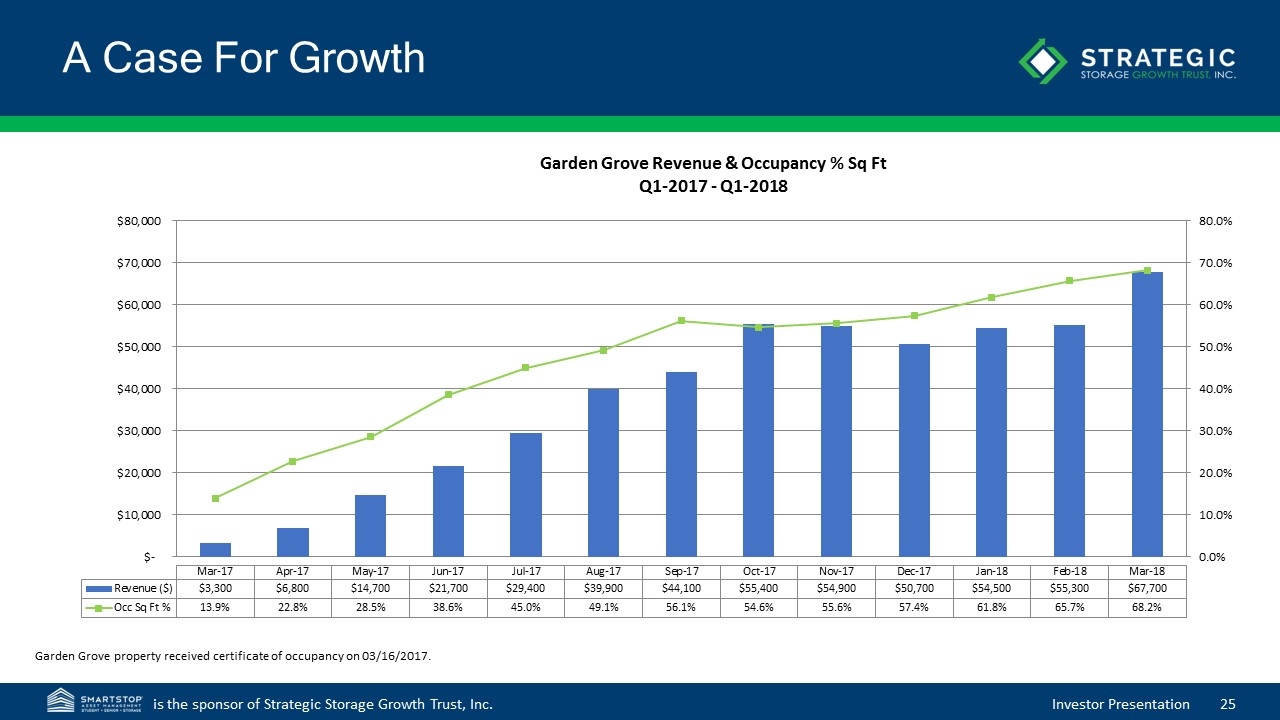Select the Aug-17 revenue bar
1280x720 pixels.
pos(603,472)
